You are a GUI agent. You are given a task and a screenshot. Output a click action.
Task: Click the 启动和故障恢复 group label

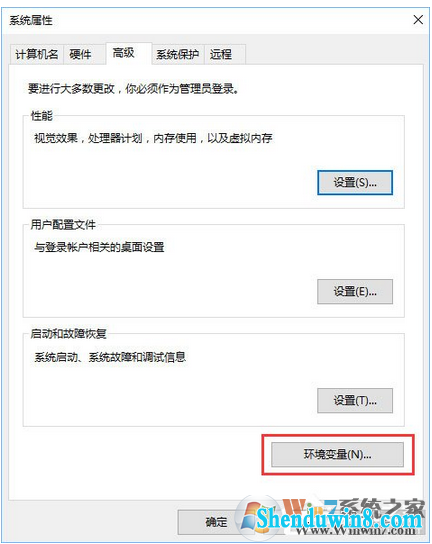(x=68, y=334)
